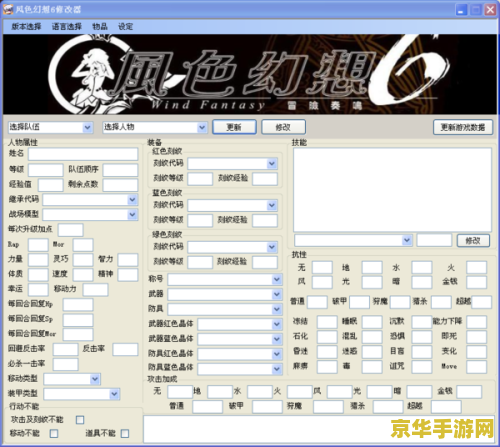Click the 每回合回复Sp input field
The width and height of the screenshot is (500, 447).
click(78, 320)
